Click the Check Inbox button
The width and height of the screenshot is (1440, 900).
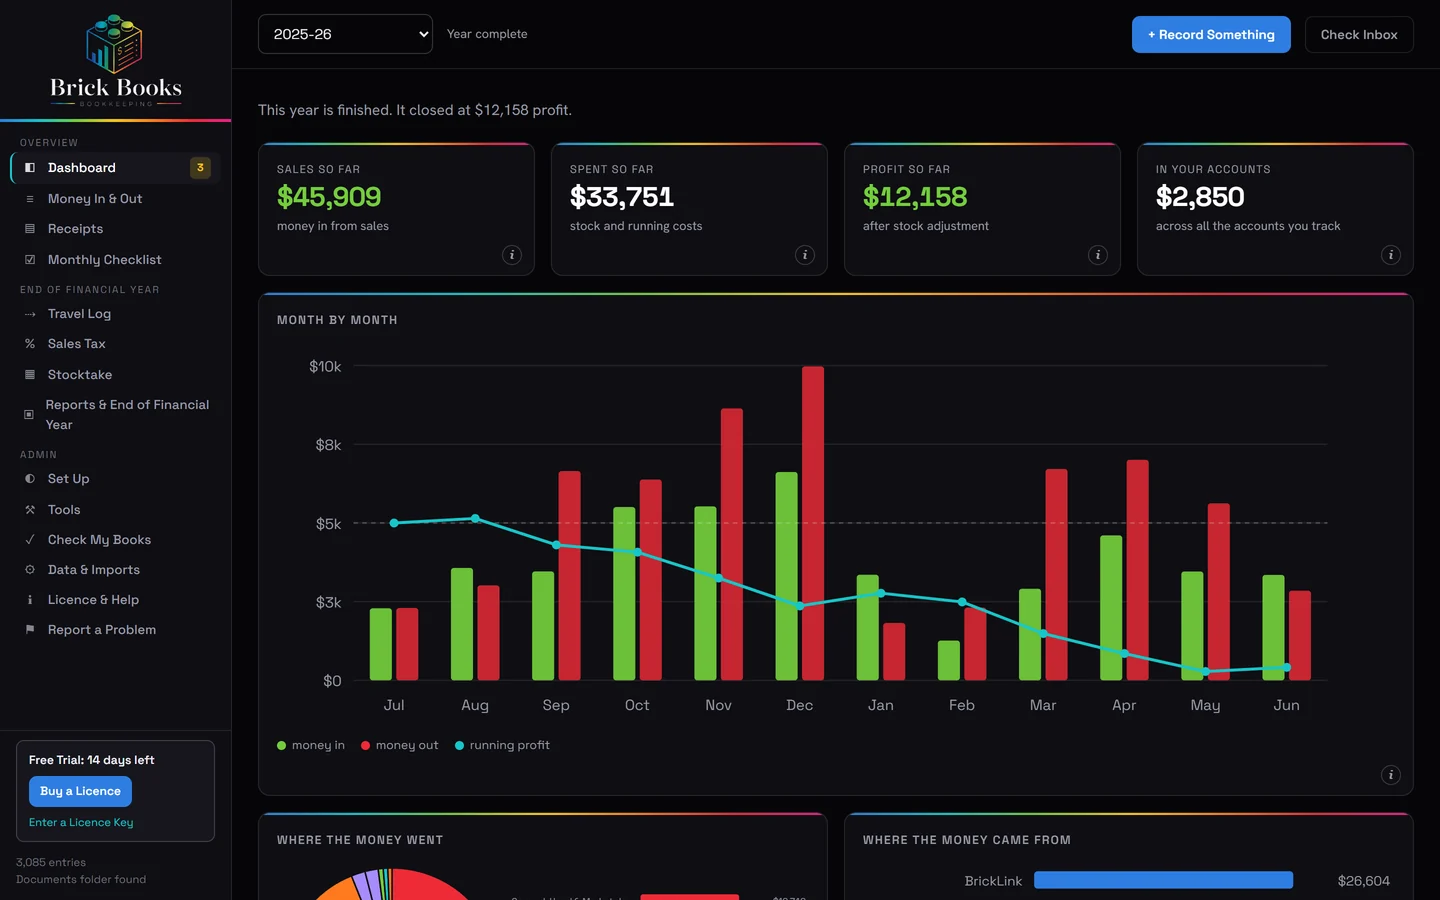1359,35
